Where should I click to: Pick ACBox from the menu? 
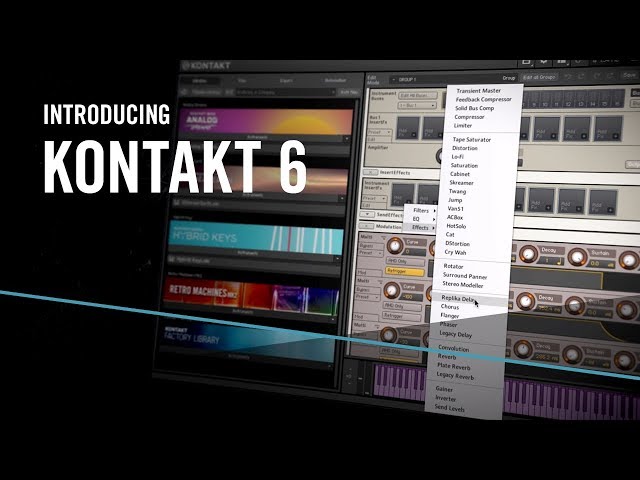tap(455, 218)
